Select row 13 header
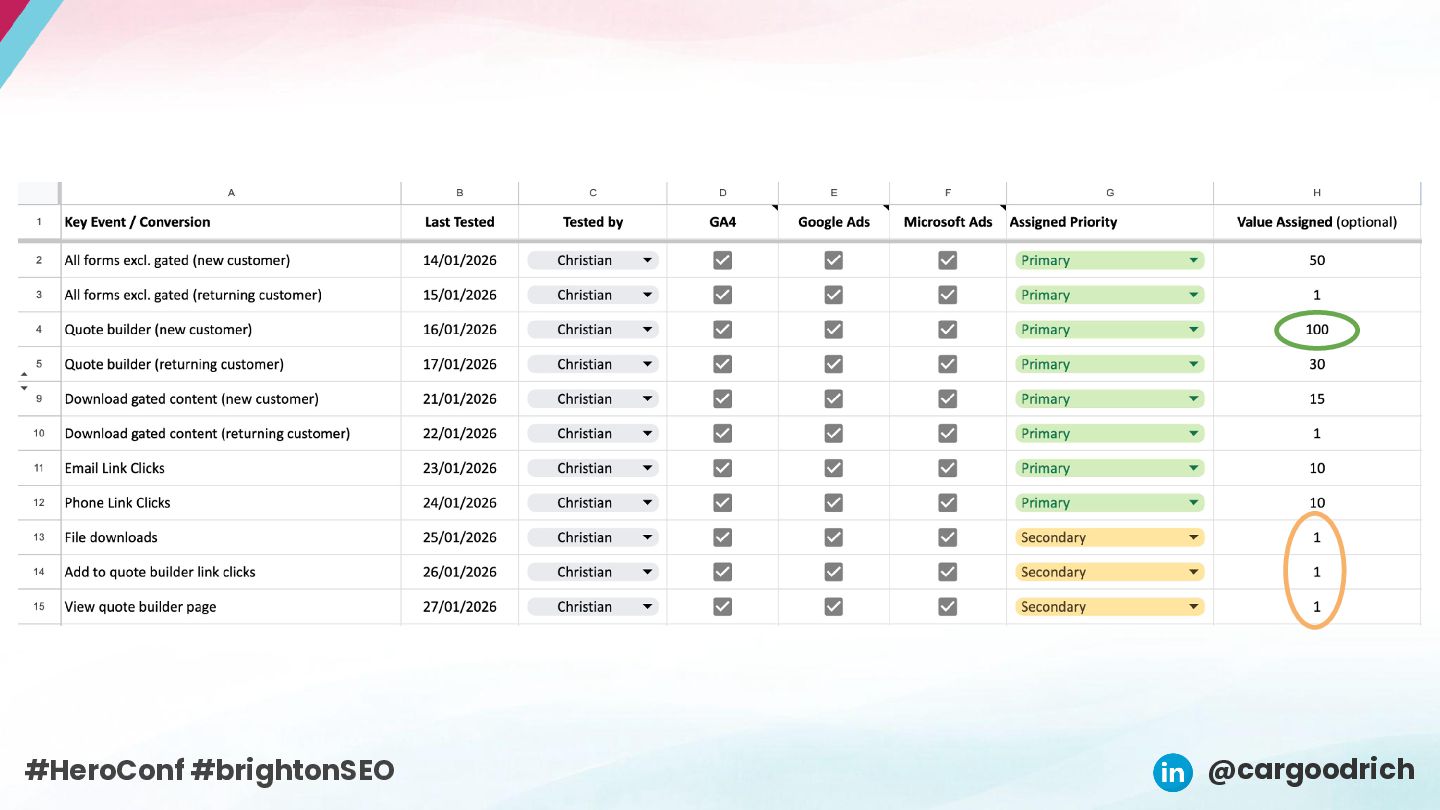This screenshot has width=1440, height=810. [39, 537]
